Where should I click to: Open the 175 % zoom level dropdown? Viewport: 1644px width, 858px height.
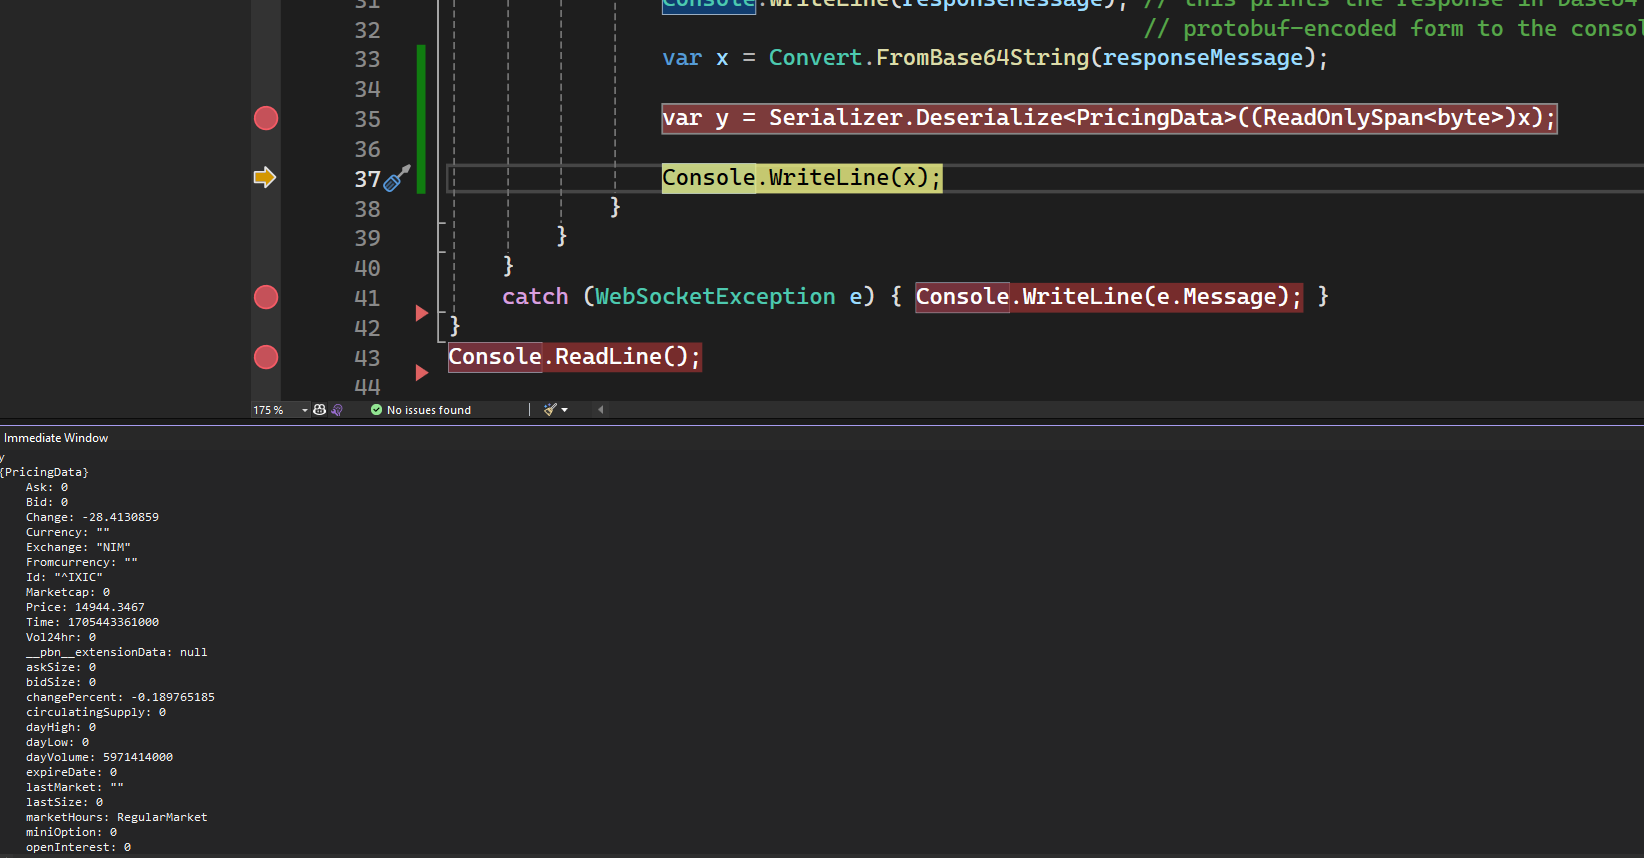click(x=304, y=410)
